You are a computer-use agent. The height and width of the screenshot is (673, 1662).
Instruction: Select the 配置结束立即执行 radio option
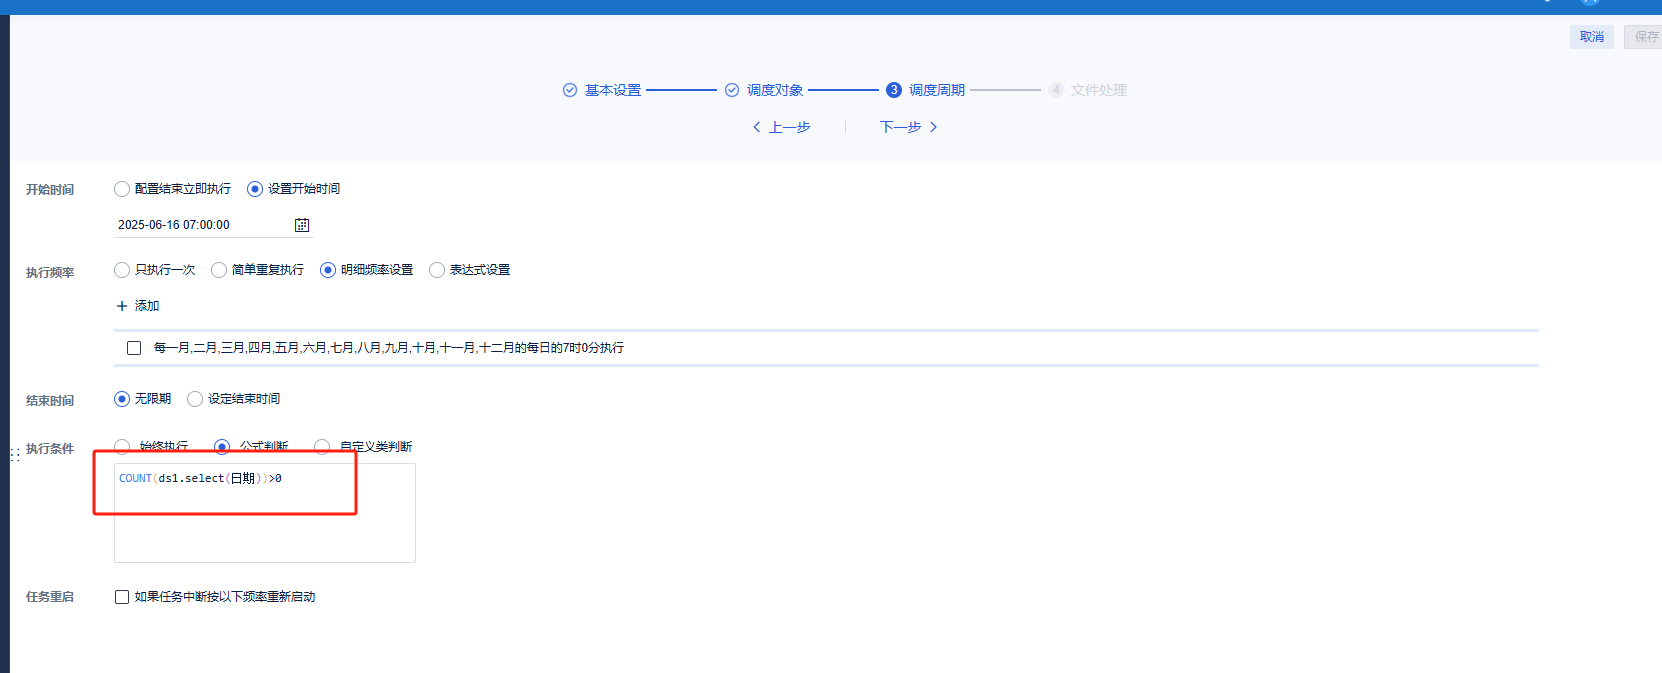[x=122, y=189]
